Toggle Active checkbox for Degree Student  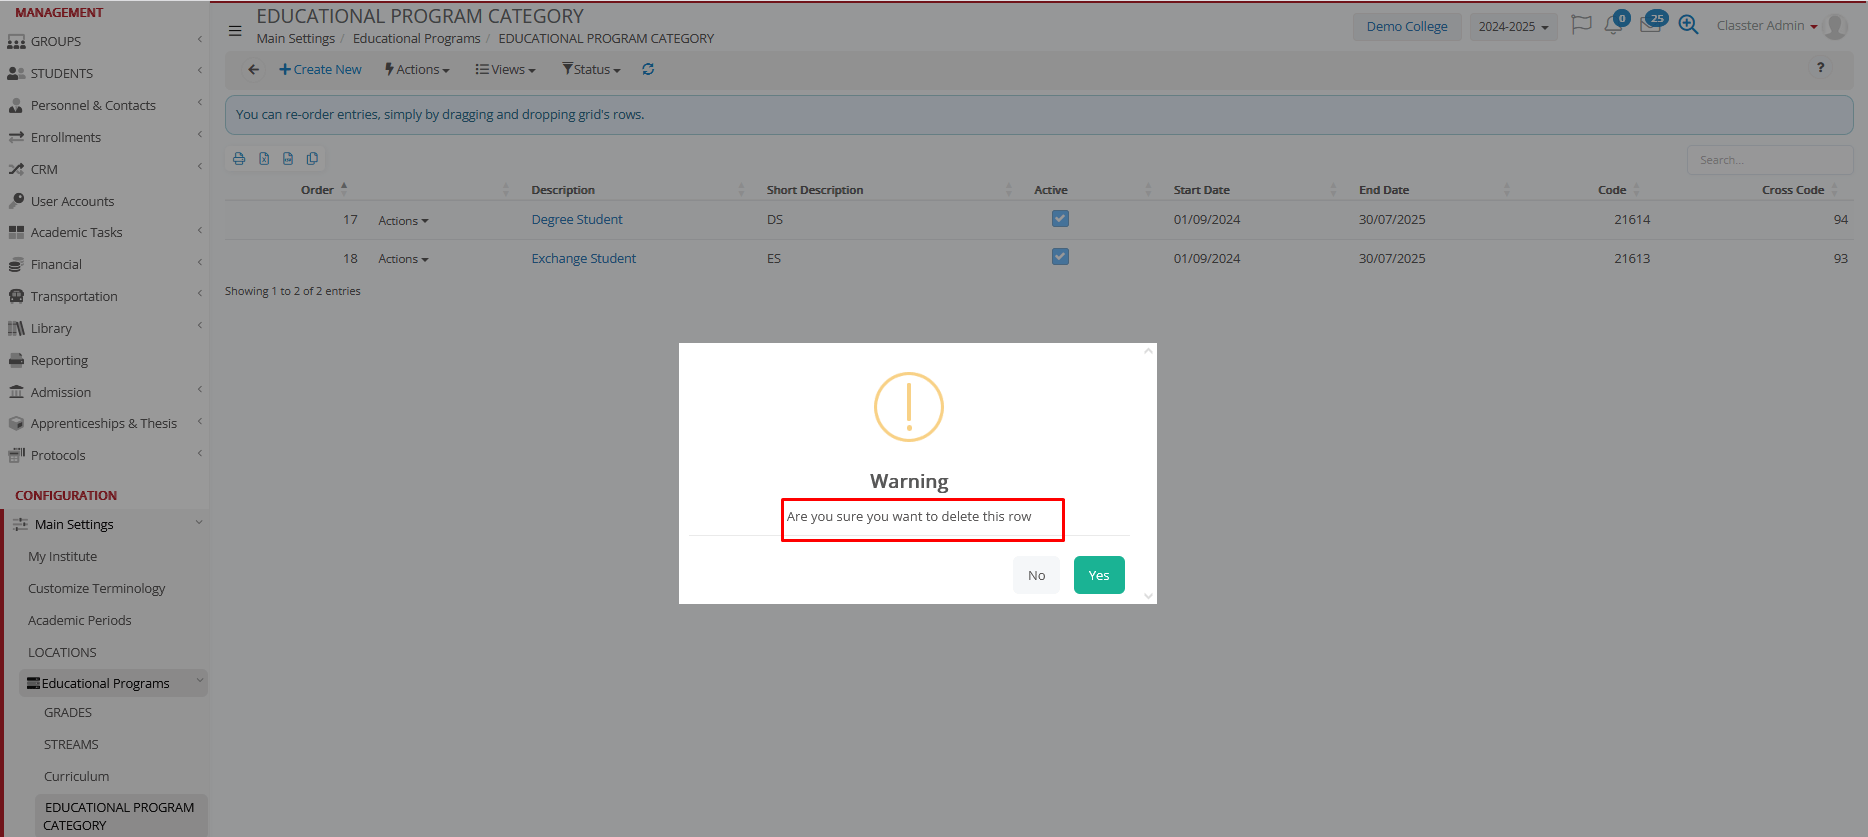tap(1060, 219)
